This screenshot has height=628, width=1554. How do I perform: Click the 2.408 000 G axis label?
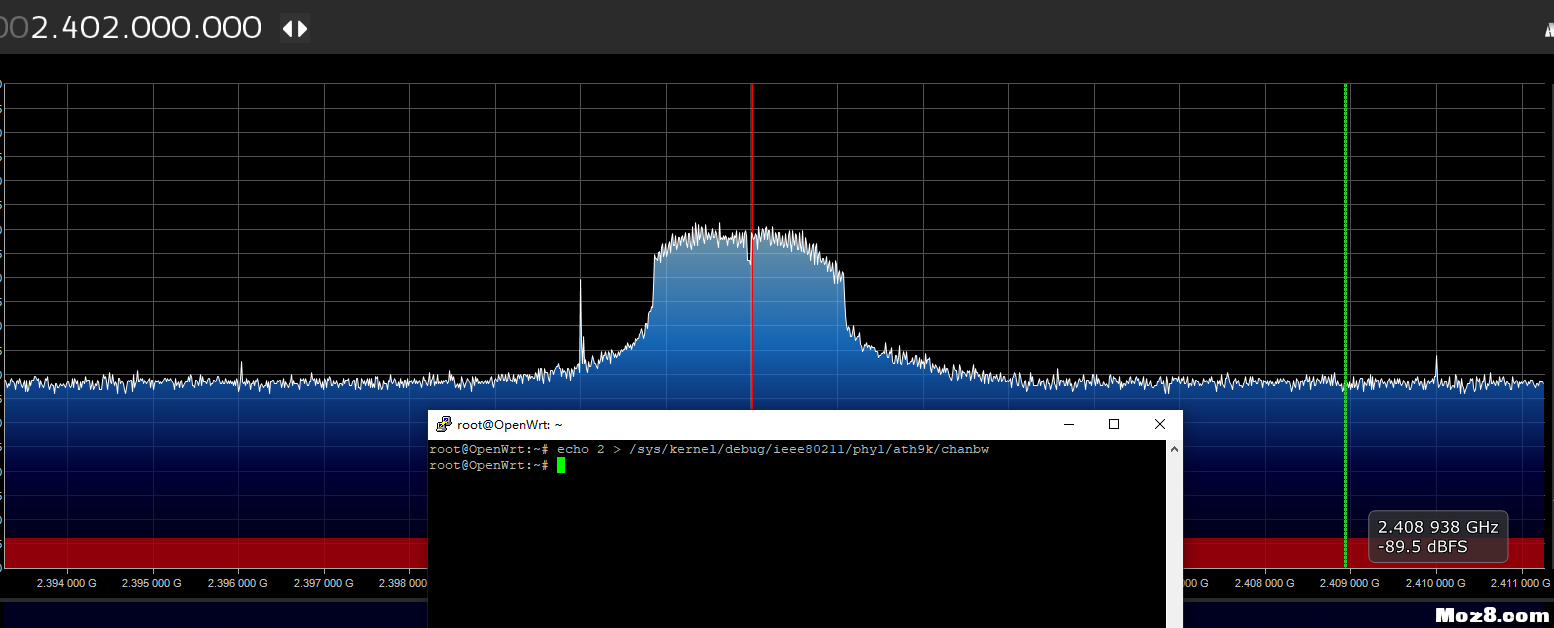[1265, 583]
